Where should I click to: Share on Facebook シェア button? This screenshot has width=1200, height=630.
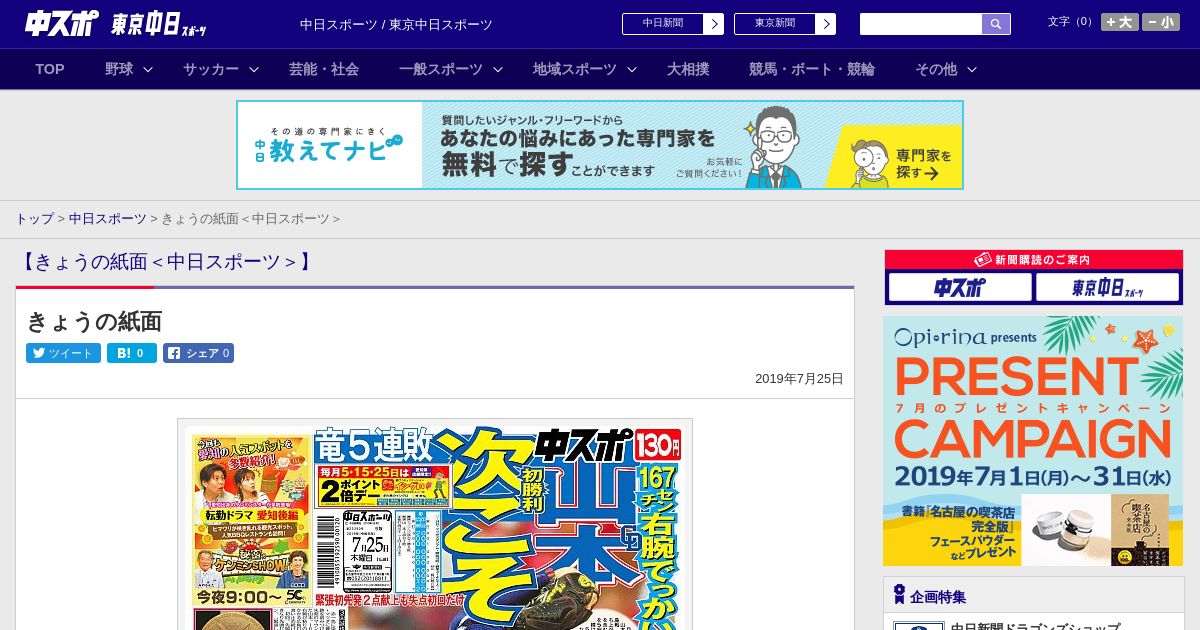click(198, 353)
